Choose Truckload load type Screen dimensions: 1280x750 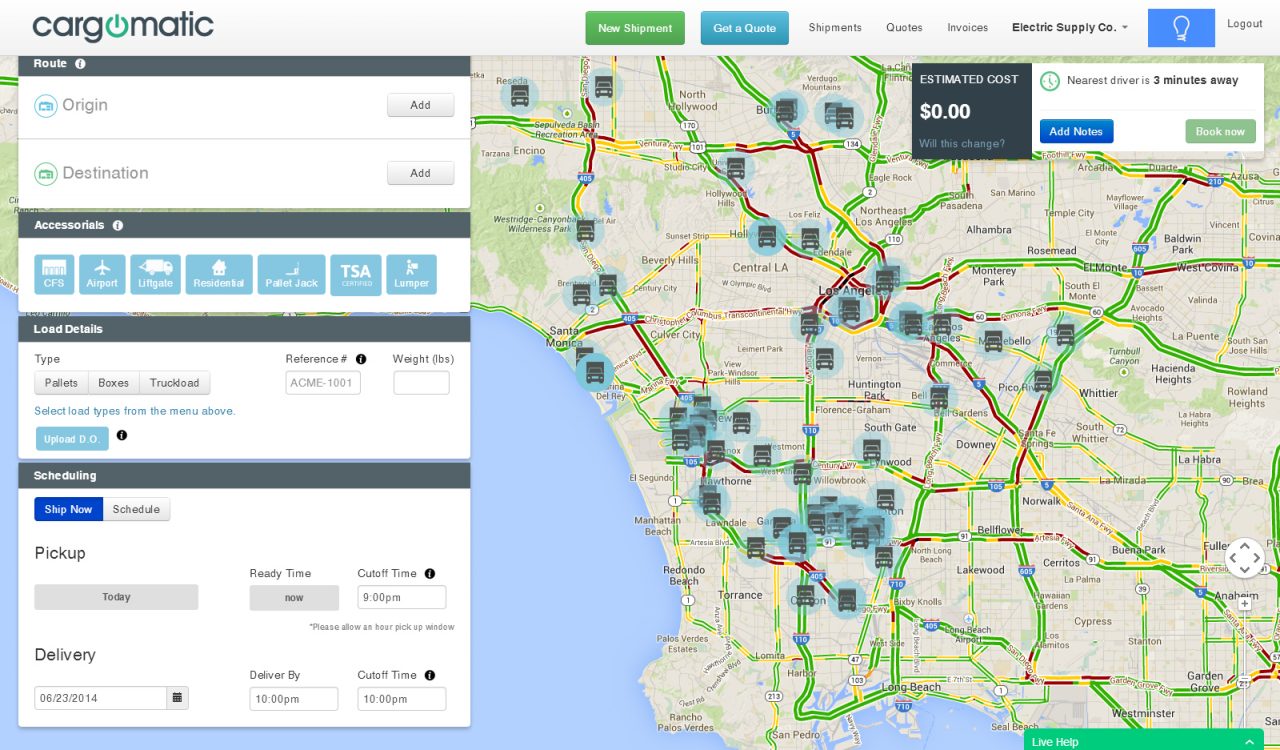pos(174,383)
